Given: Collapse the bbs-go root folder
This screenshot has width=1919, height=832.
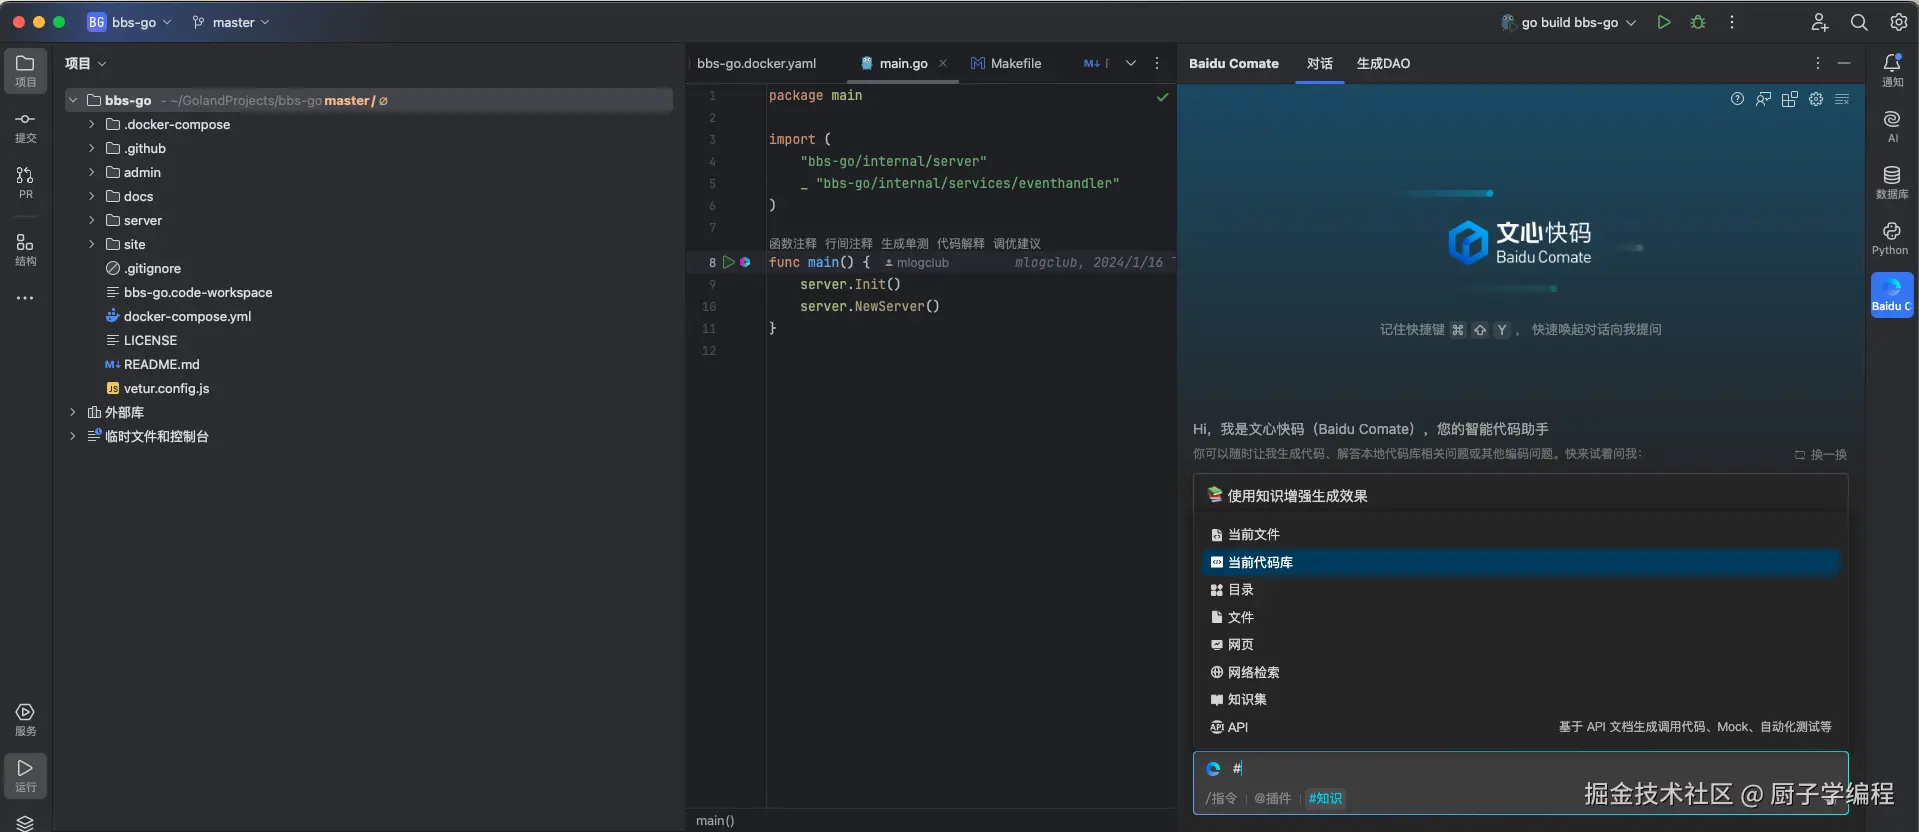Looking at the screenshot, I should [x=72, y=100].
